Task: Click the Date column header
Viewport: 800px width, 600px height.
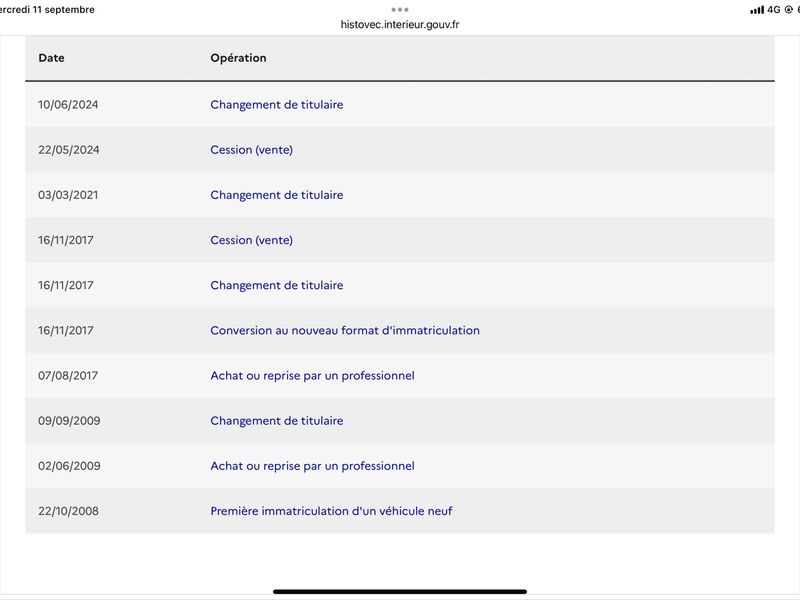Action: tap(52, 58)
